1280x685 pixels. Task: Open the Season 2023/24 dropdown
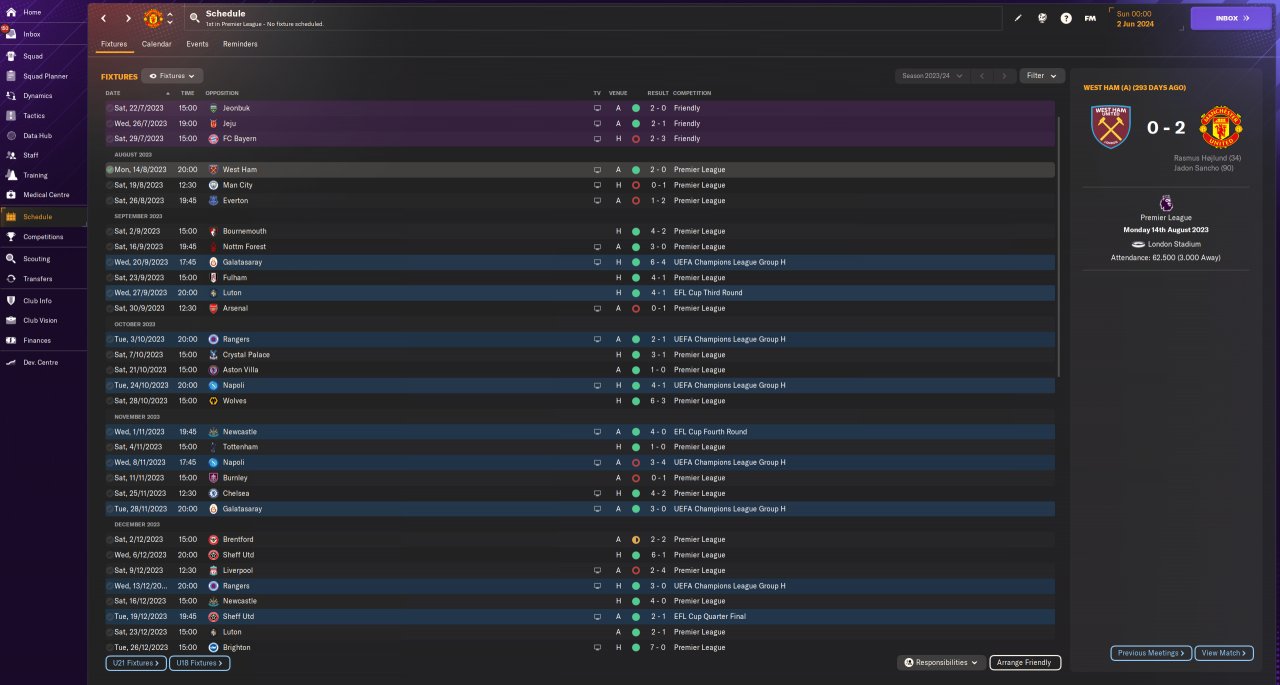933,76
